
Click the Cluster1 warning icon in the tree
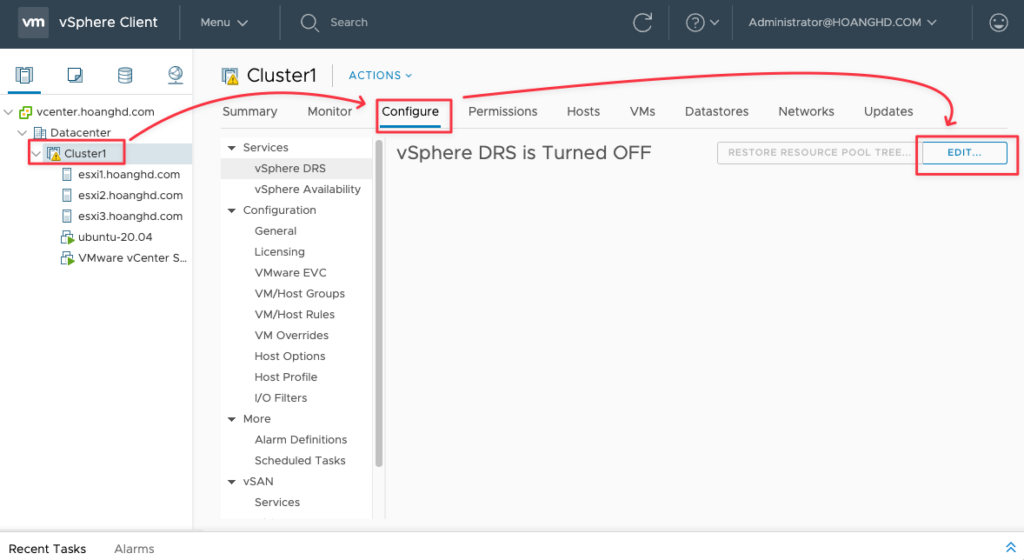point(54,154)
